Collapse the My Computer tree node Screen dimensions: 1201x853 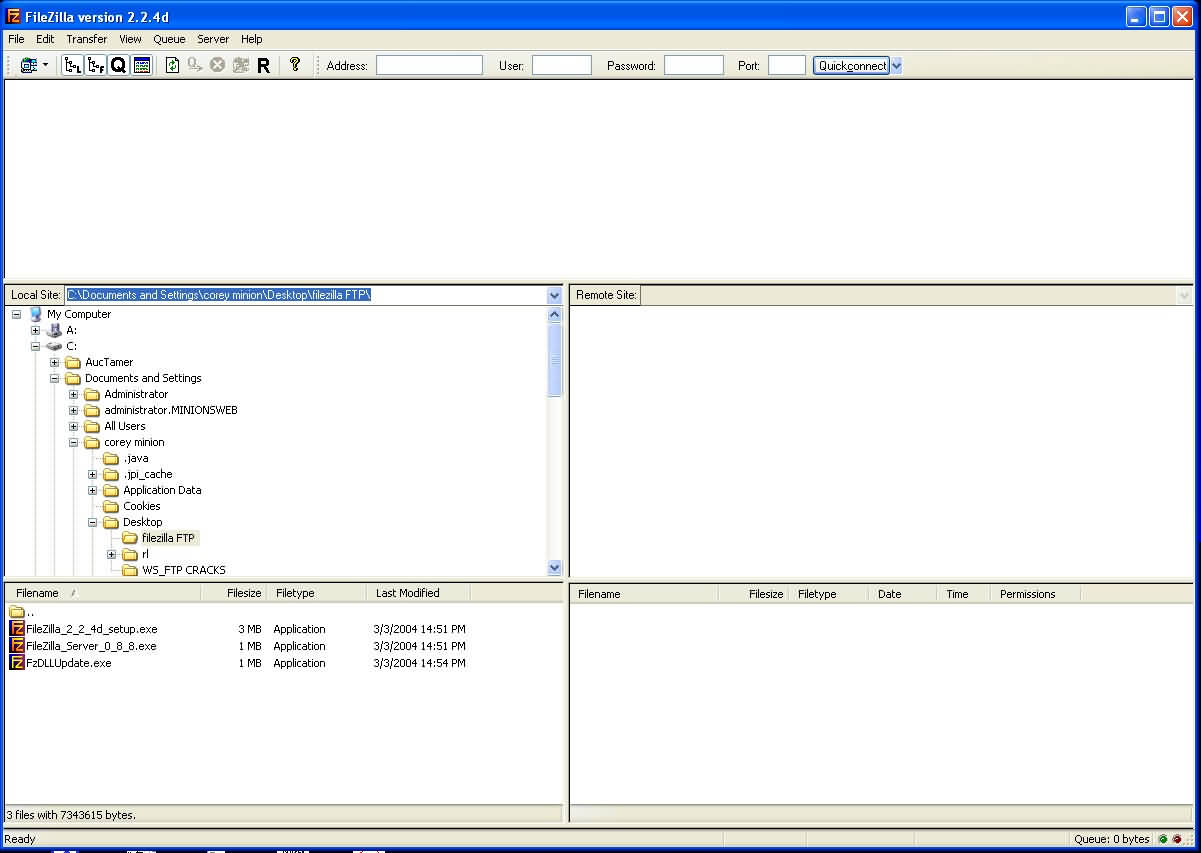click(x=17, y=314)
